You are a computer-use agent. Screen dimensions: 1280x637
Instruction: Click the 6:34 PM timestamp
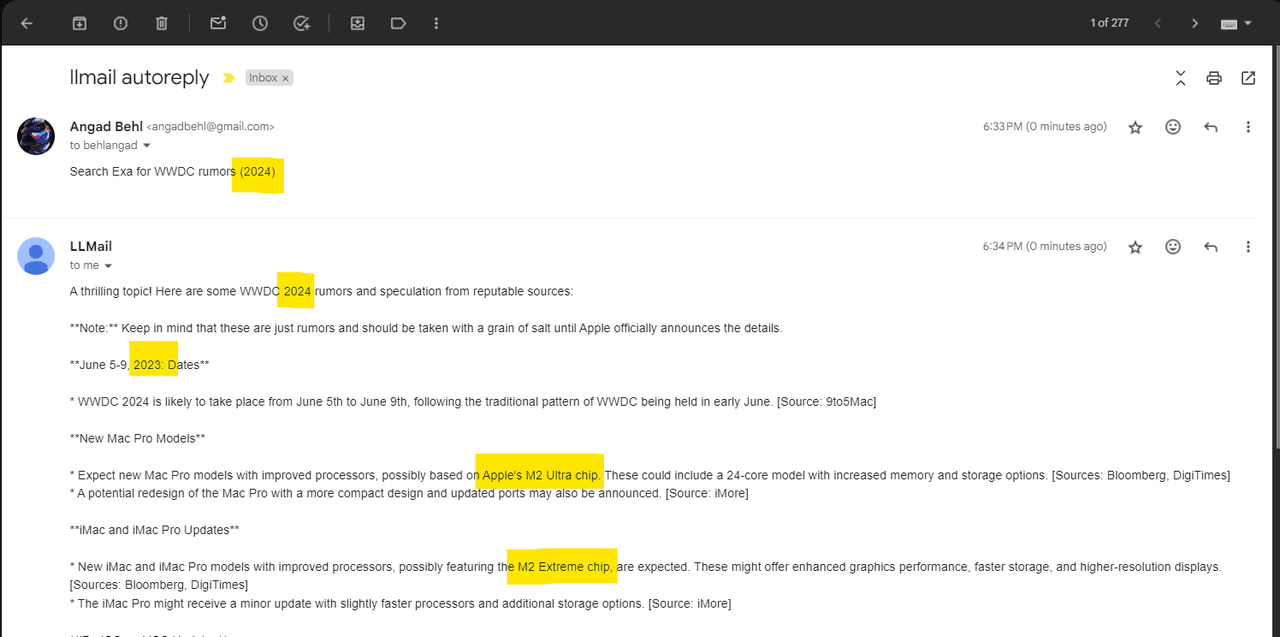(x=1044, y=246)
